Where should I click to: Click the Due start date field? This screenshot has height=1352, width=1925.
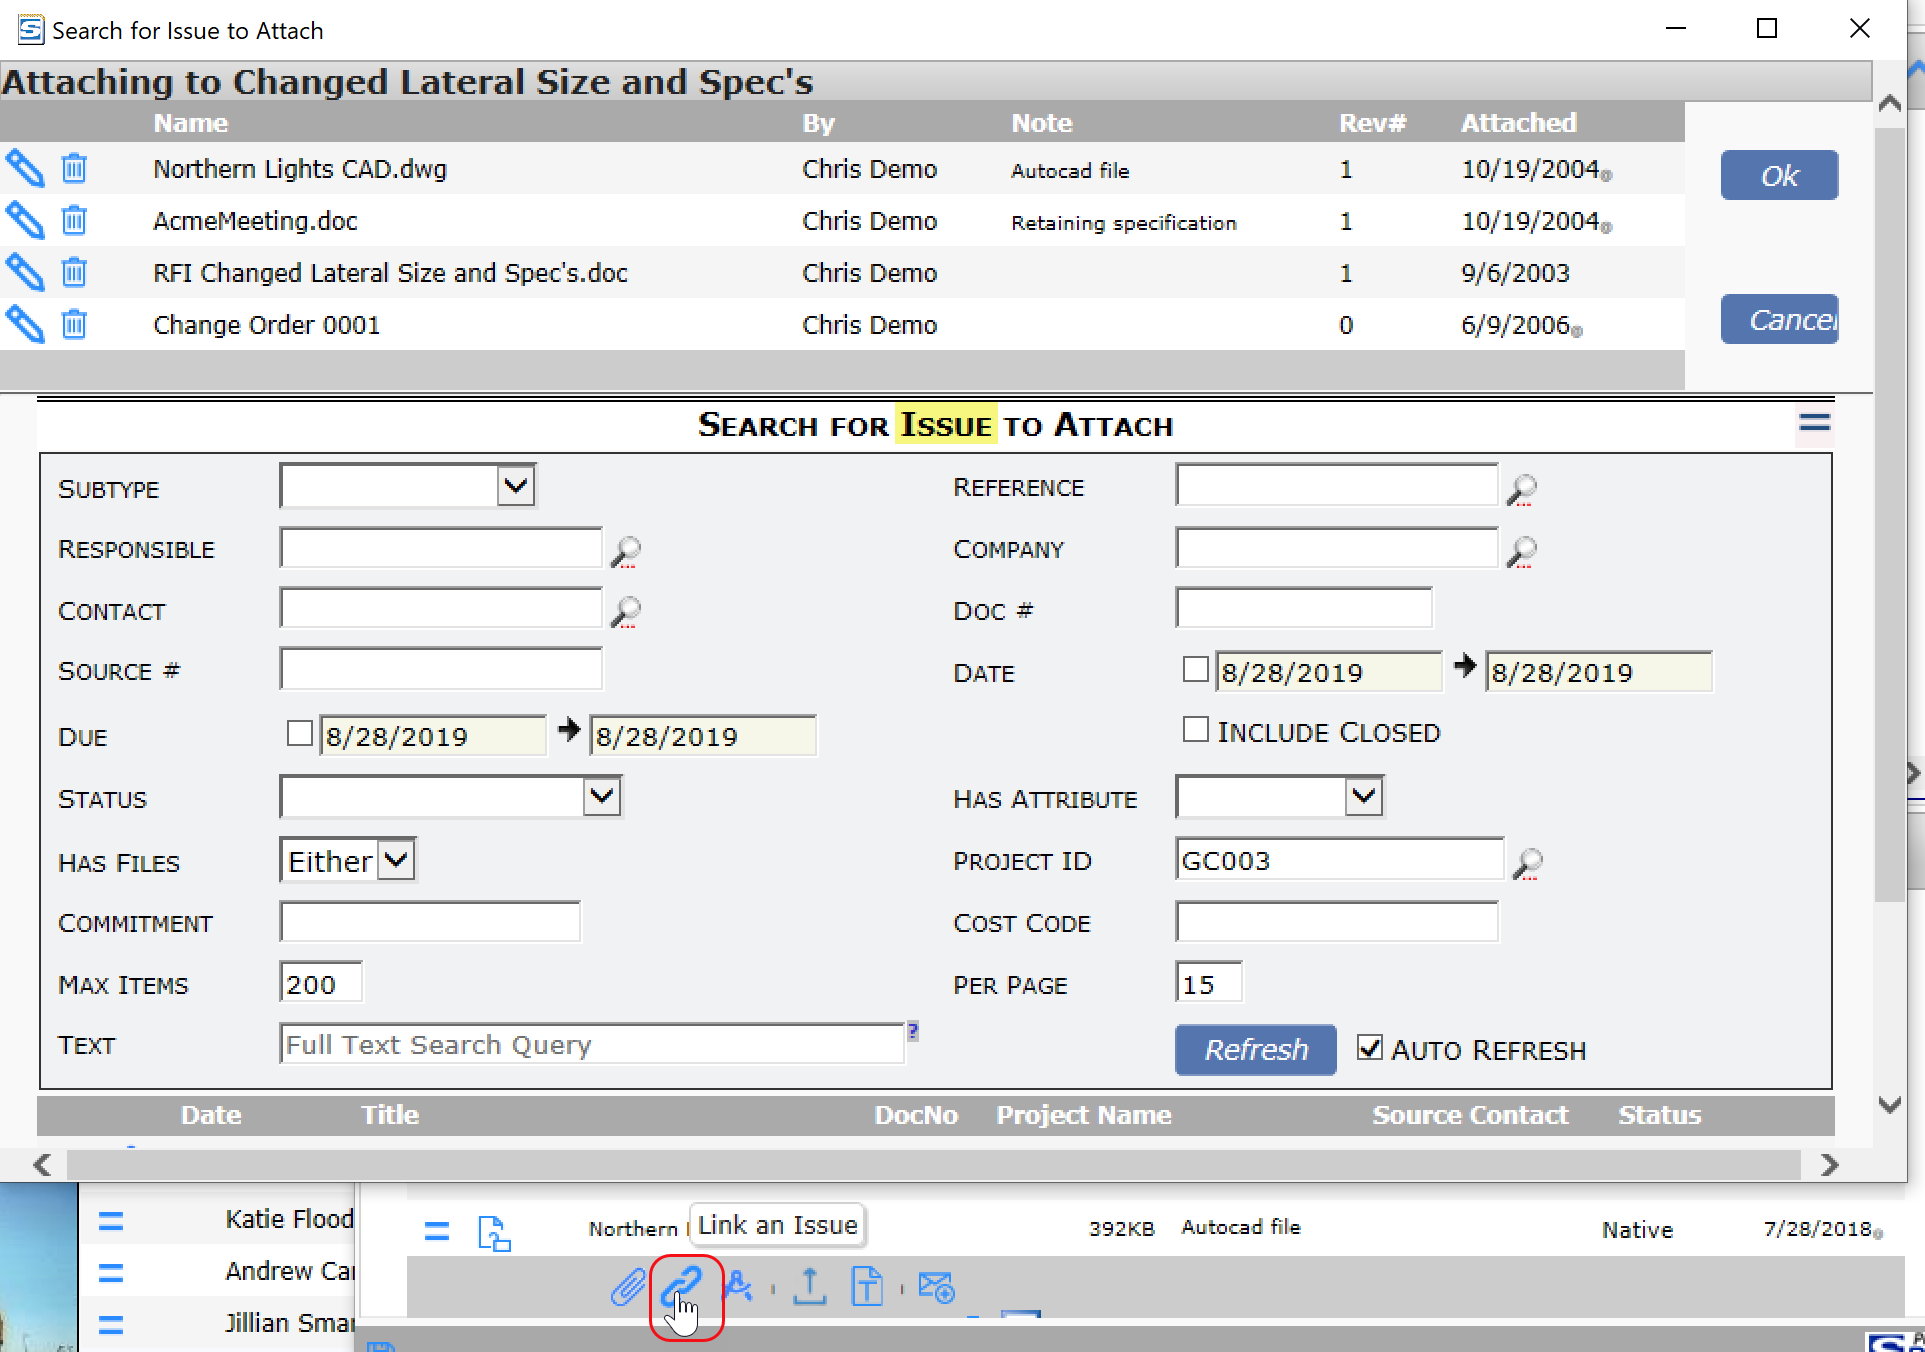[433, 736]
